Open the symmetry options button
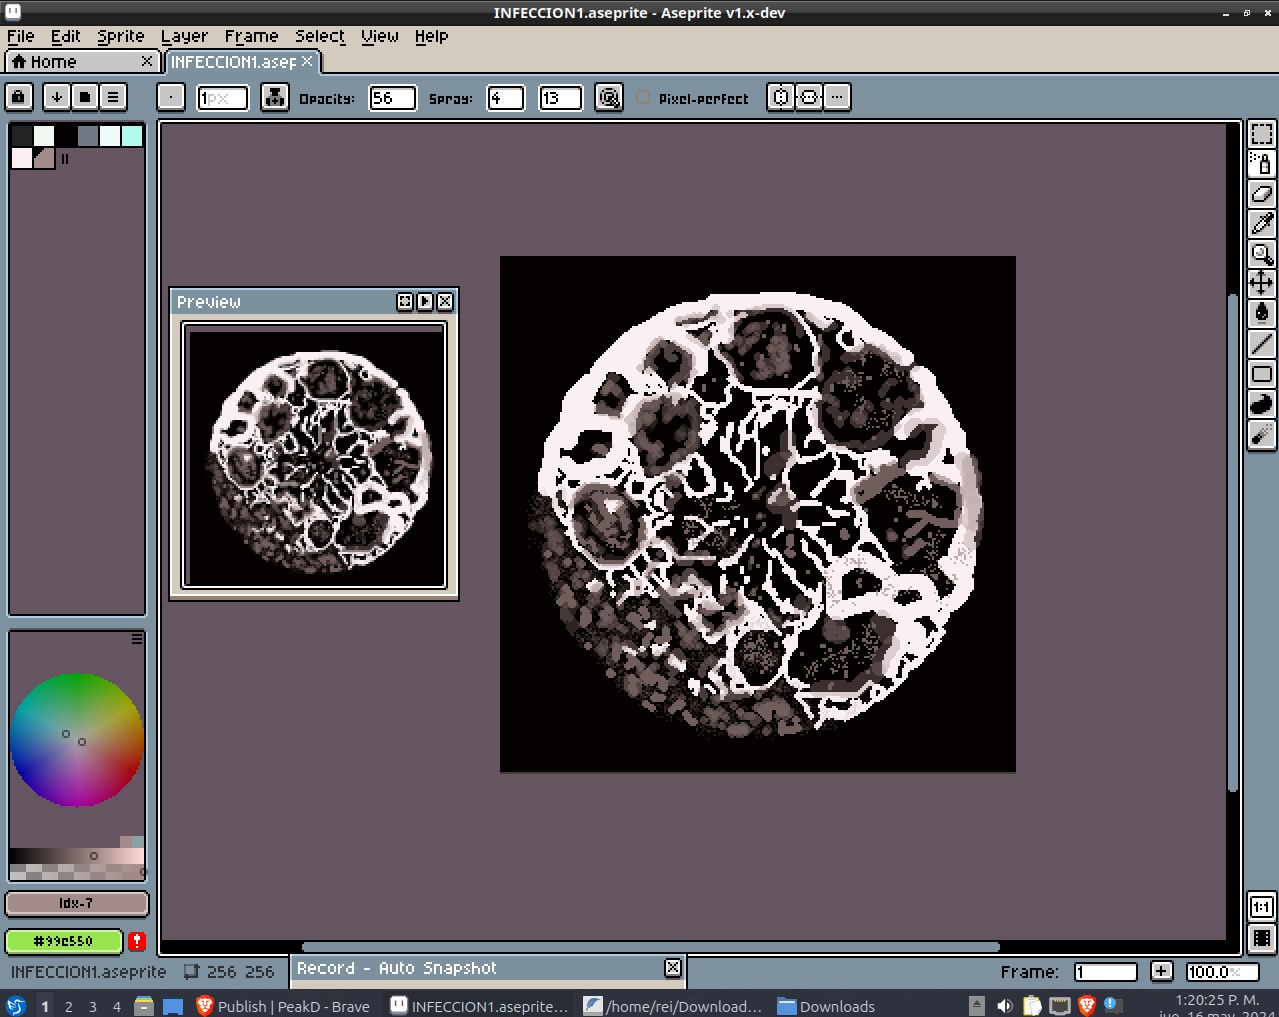 point(781,97)
